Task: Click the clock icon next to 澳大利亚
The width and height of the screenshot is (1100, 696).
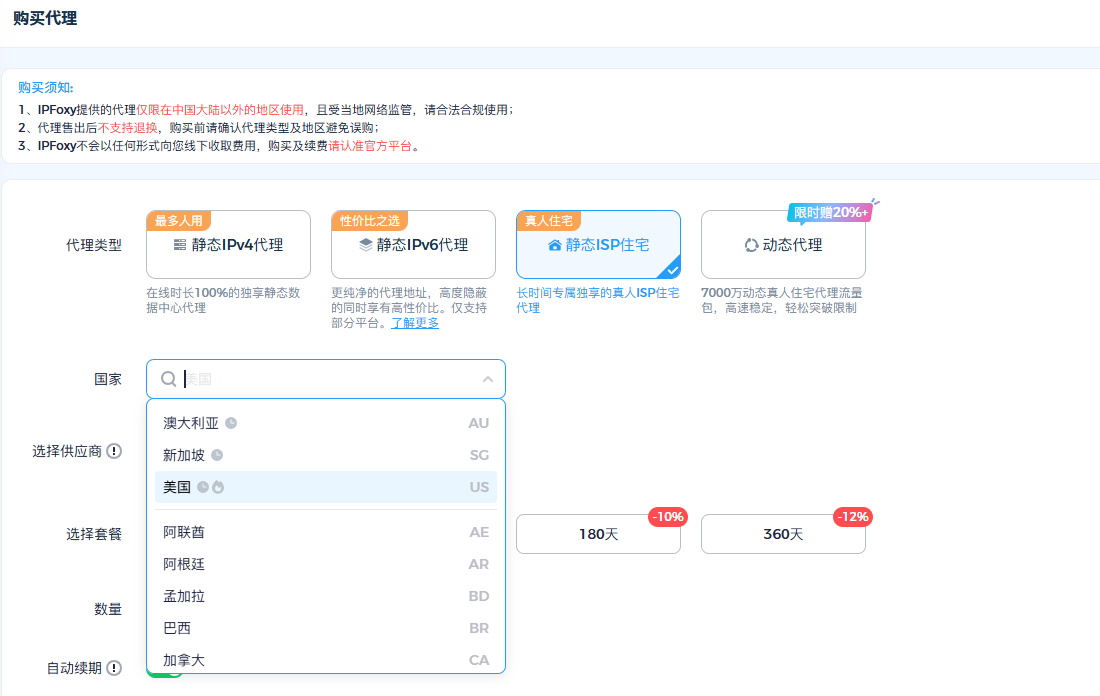Action: pyautogui.click(x=231, y=423)
